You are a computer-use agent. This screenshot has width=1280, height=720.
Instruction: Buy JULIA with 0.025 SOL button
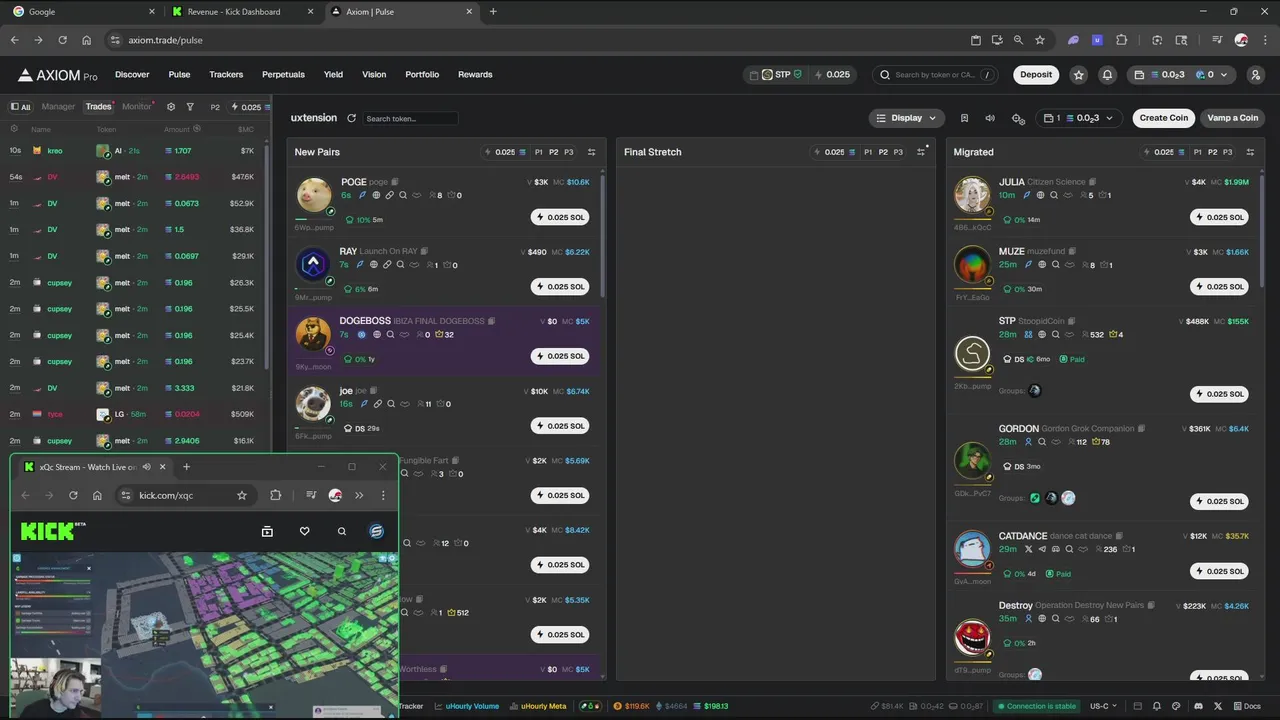click(x=1219, y=217)
